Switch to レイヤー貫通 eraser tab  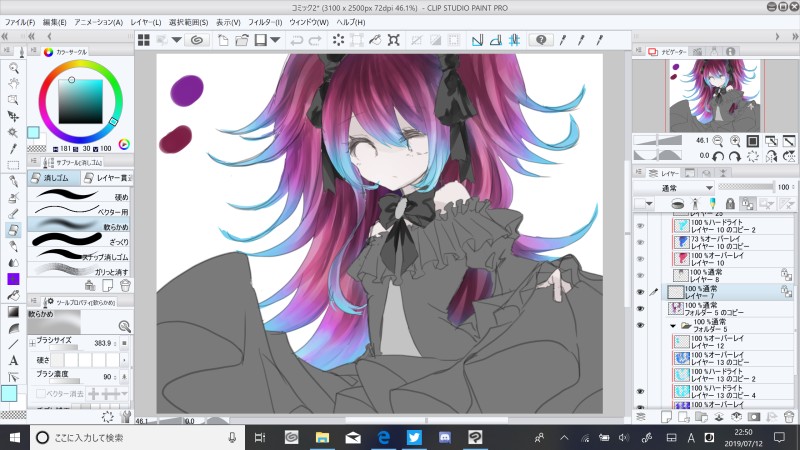107,178
